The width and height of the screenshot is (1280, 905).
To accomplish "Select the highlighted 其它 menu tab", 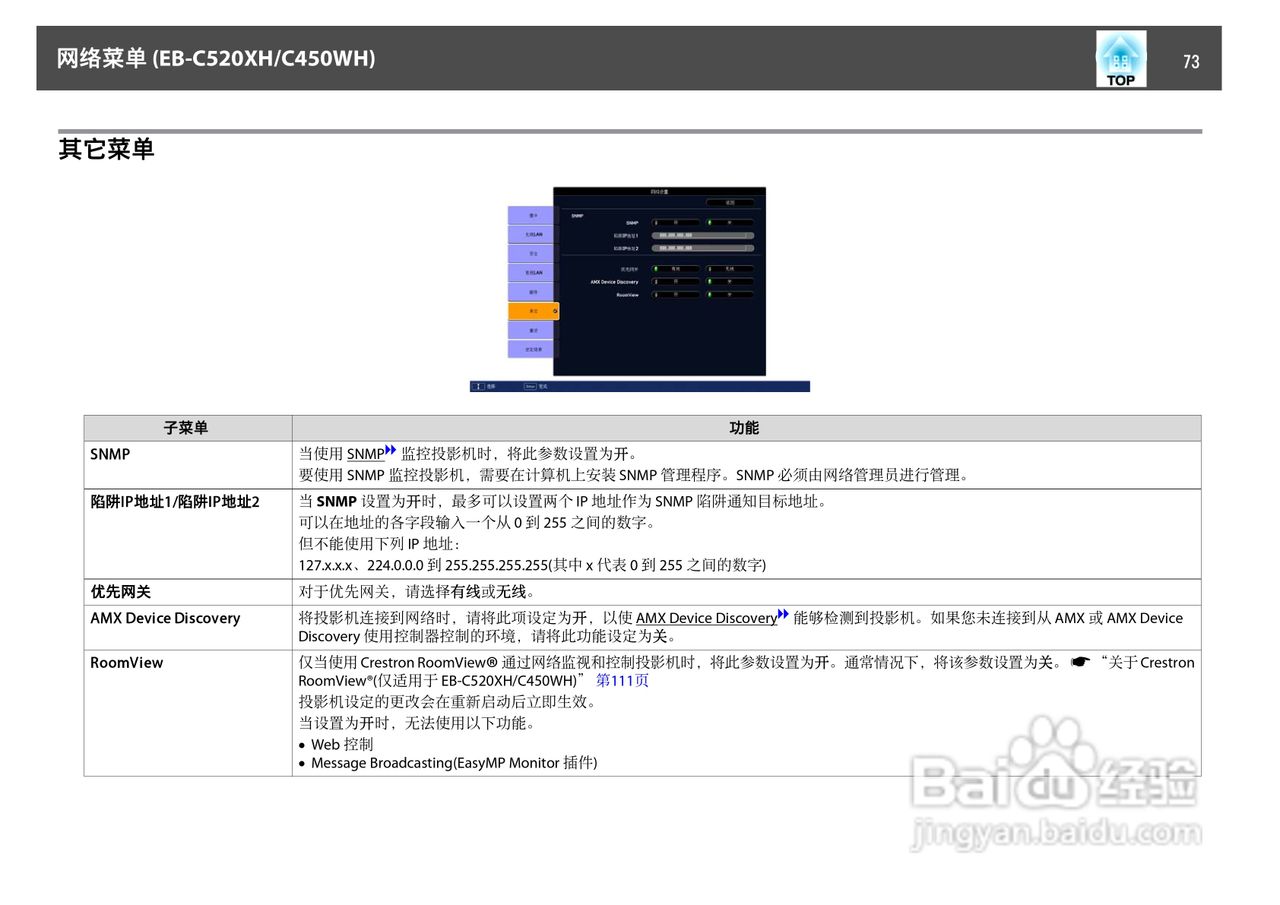I will tap(532, 311).
